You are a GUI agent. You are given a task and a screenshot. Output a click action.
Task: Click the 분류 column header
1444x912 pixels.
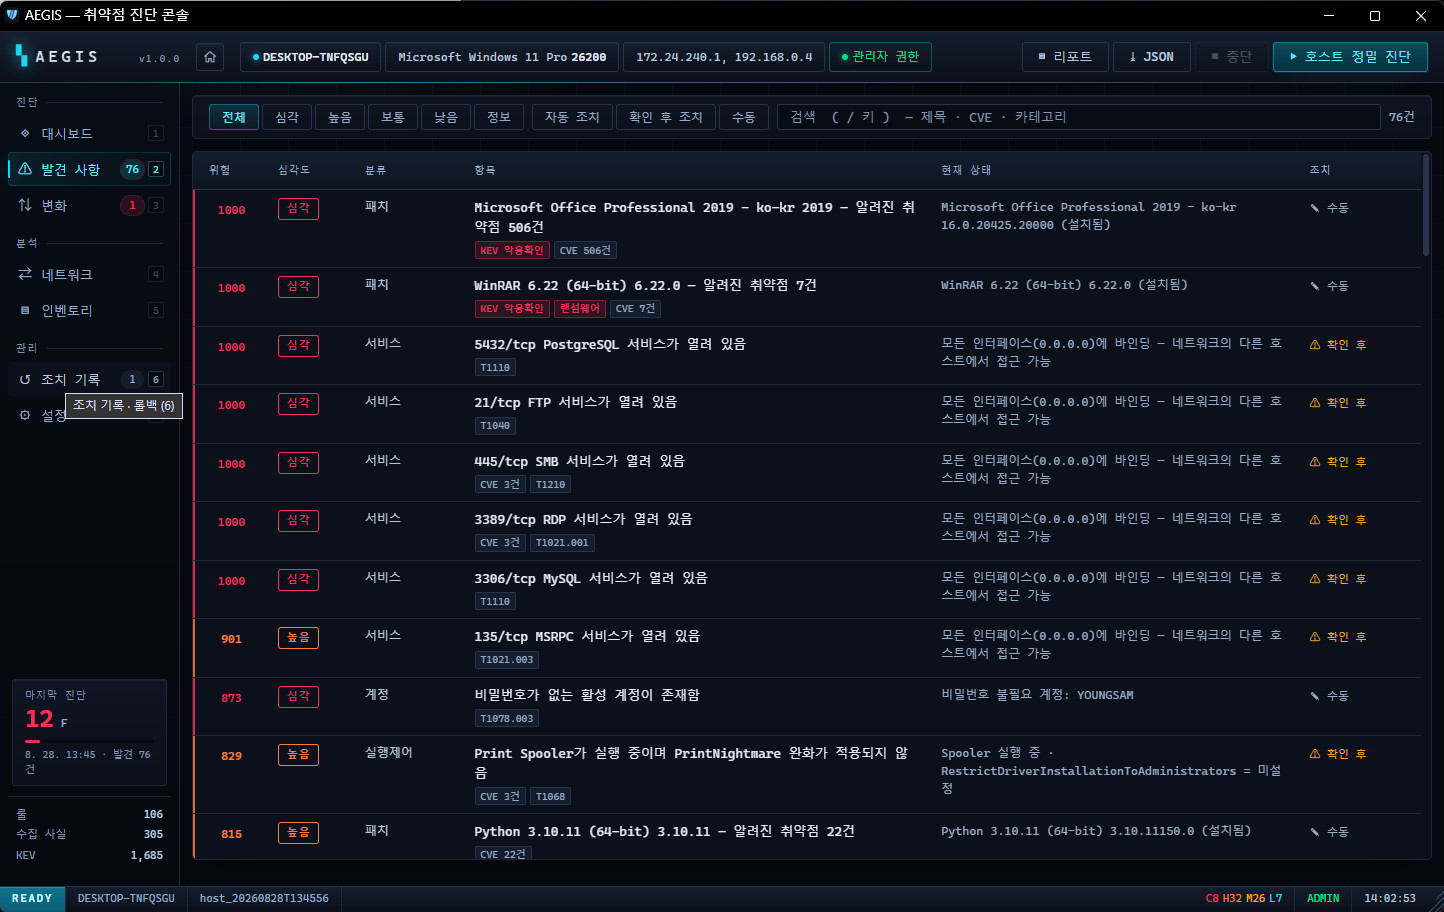click(x=375, y=170)
